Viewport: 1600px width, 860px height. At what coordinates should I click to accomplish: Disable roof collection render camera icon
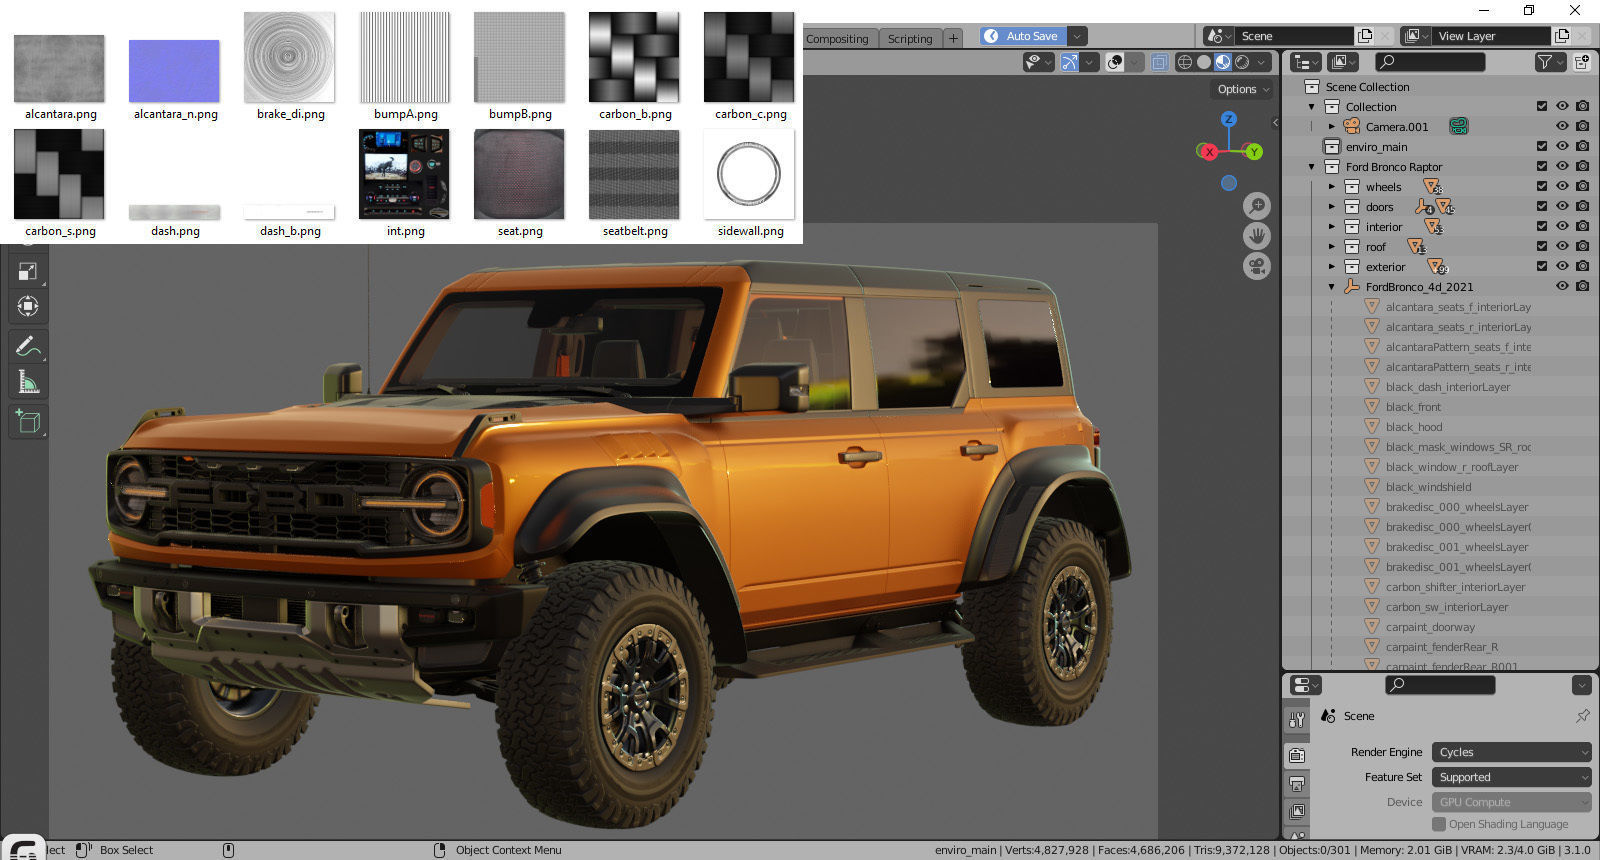[x=1582, y=247]
